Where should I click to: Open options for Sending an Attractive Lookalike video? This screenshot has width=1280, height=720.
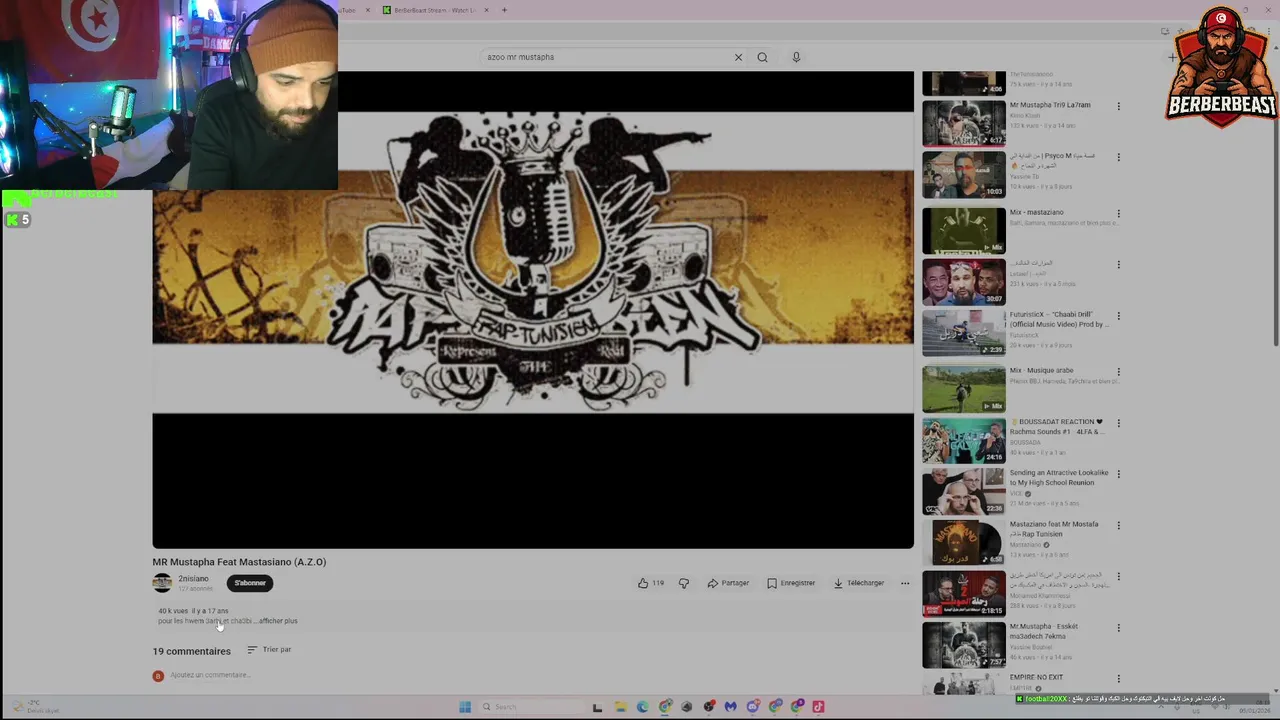(x=1118, y=474)
